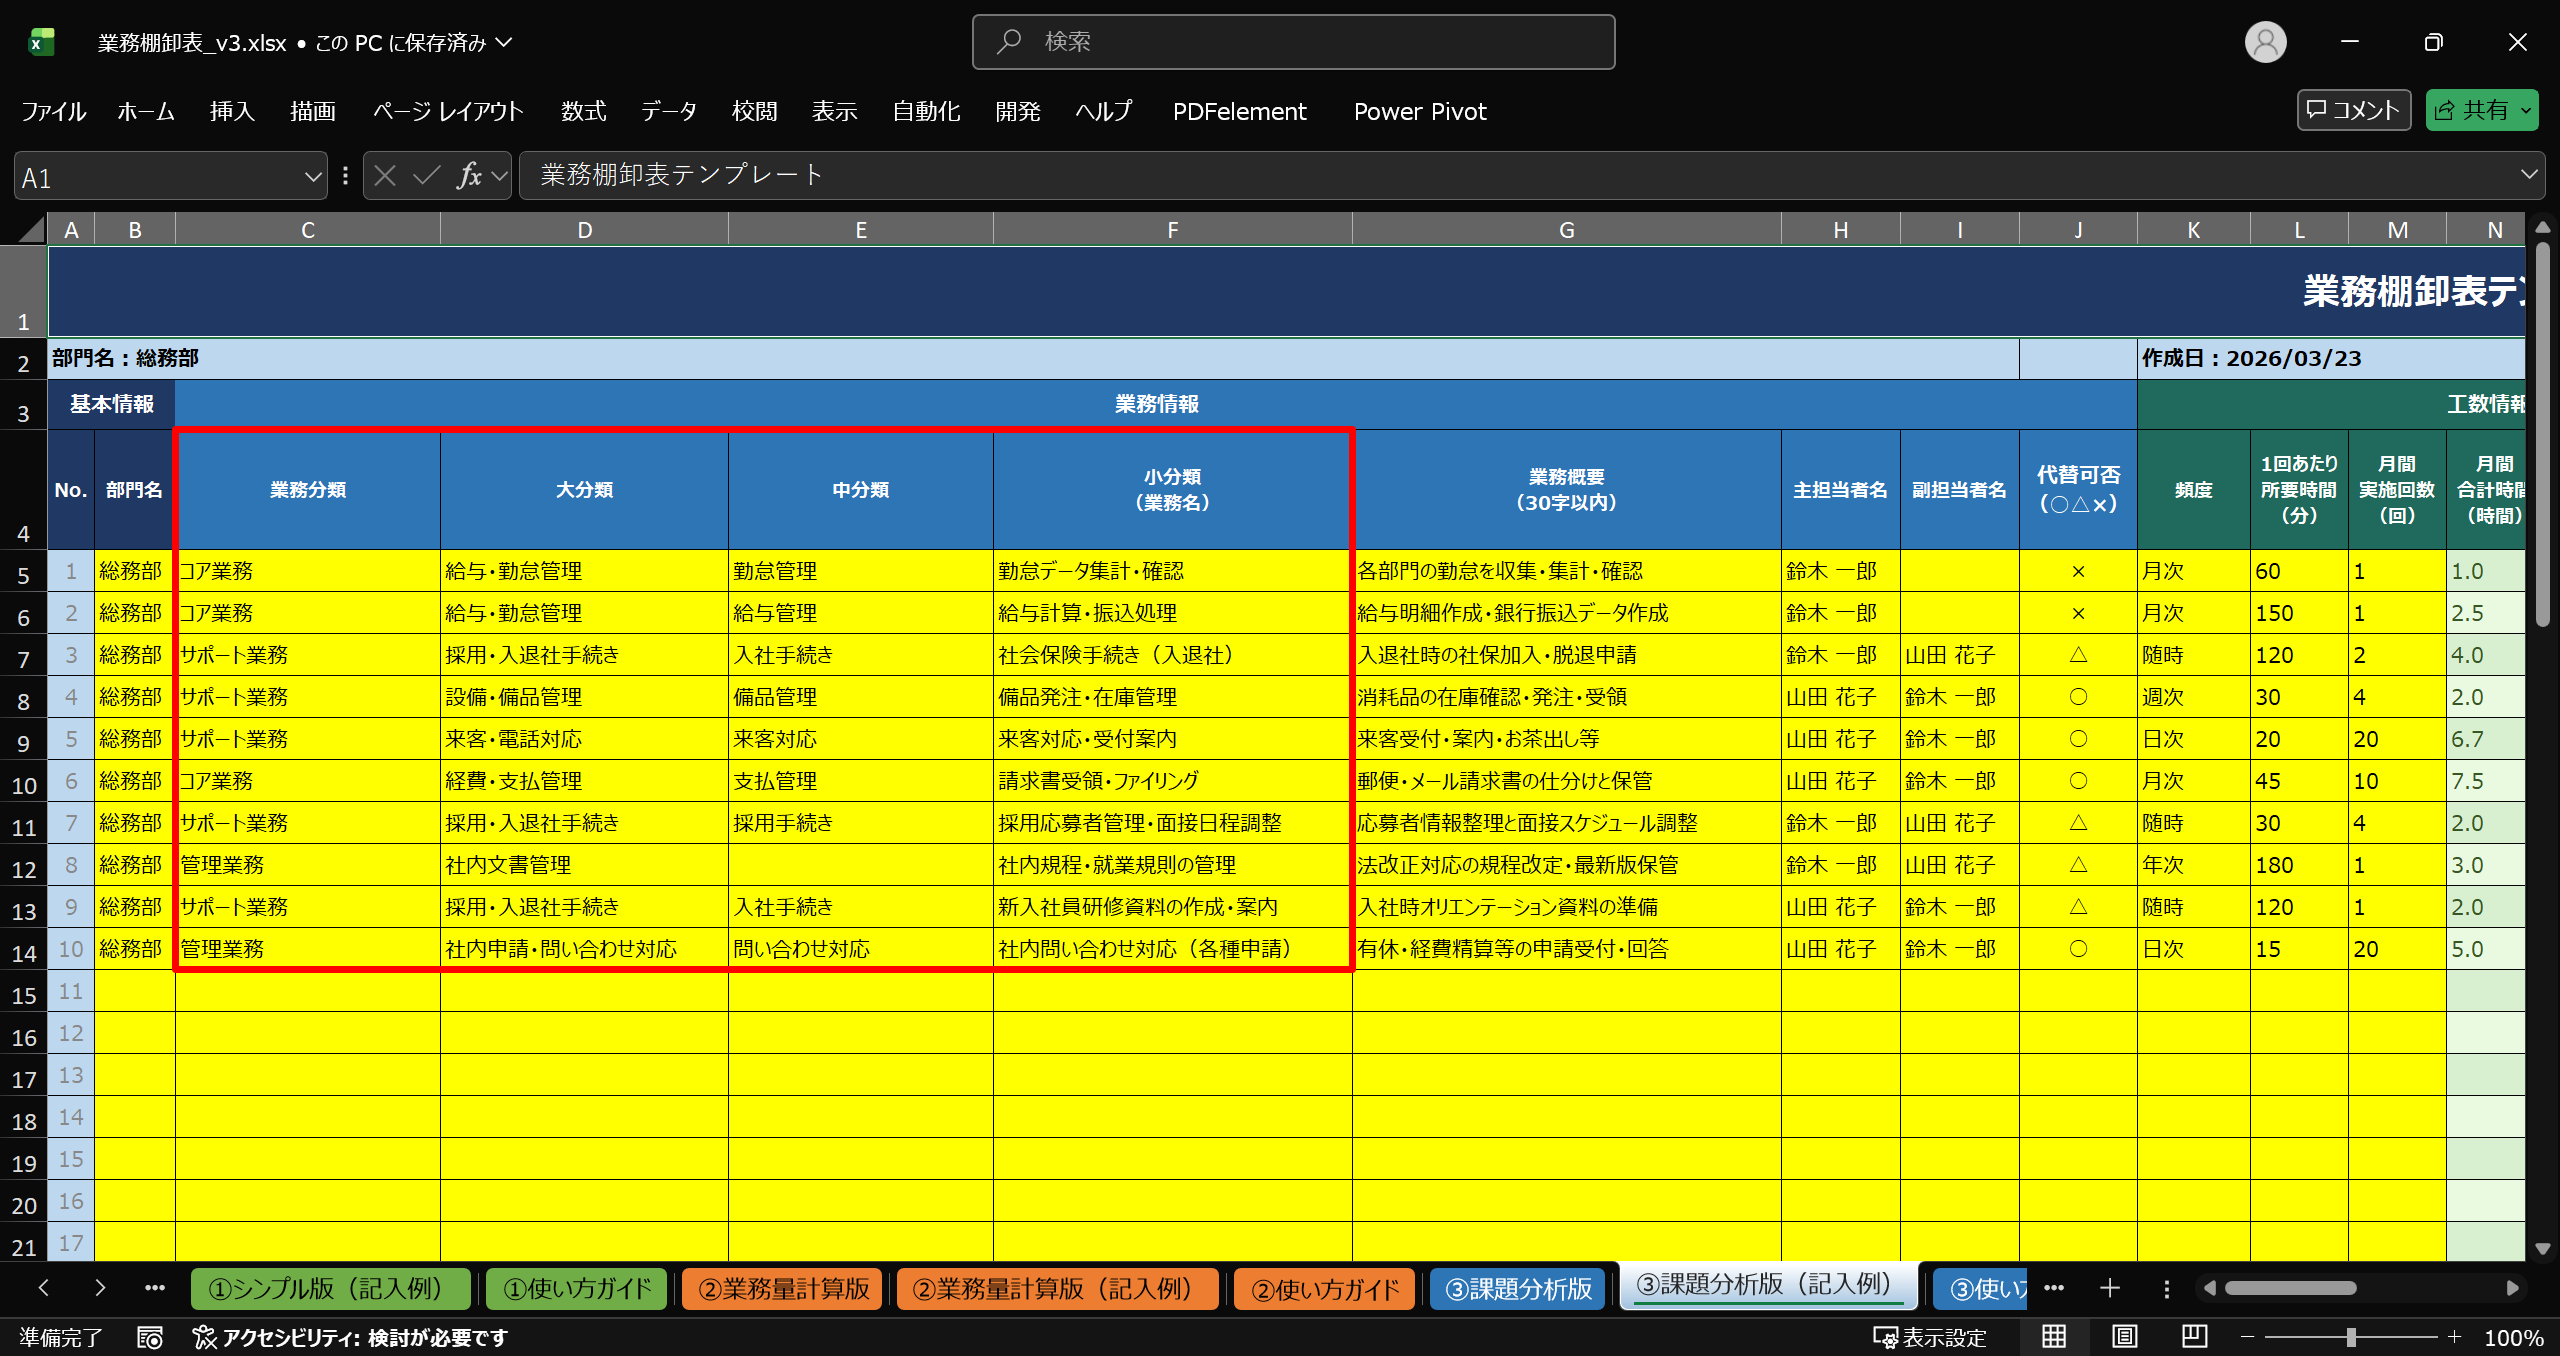The height and width of the screenshot is (1356, 2560).
Task: Expand the Name Box dropdown arrow
Action: (312, 177)
